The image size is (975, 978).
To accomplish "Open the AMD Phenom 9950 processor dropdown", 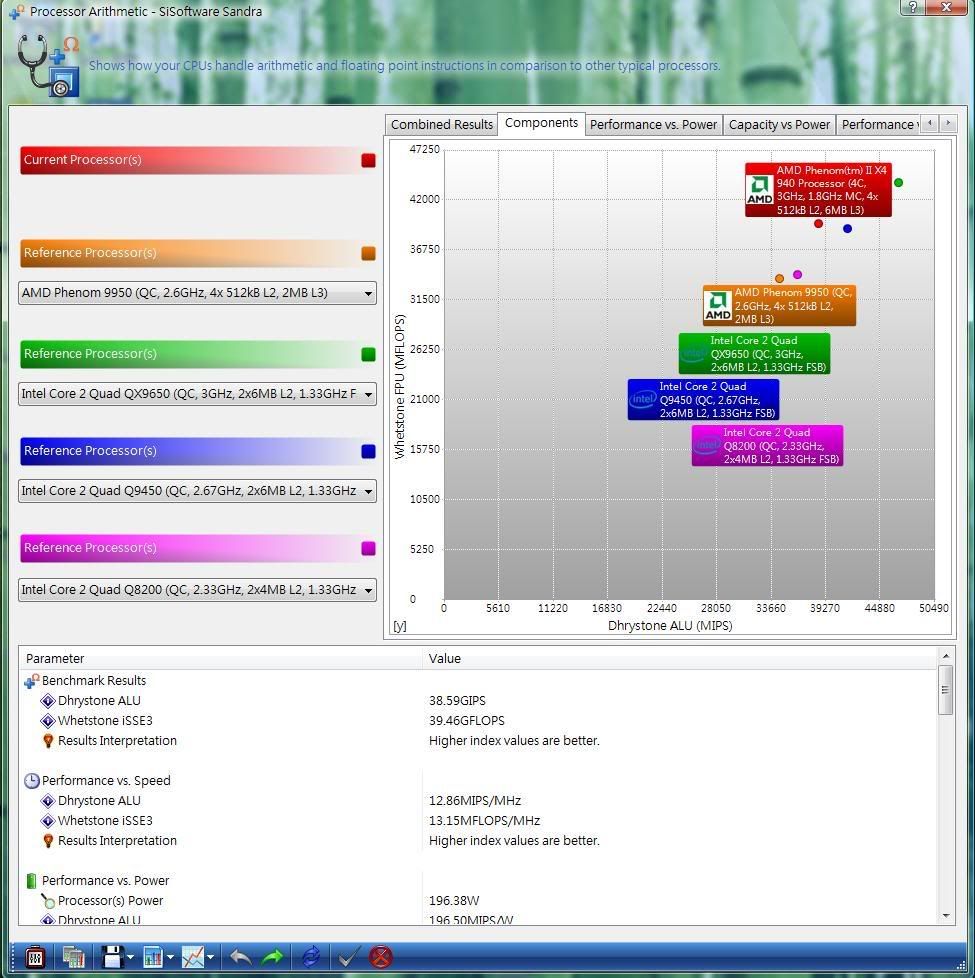I will click(x=197, y=293).
